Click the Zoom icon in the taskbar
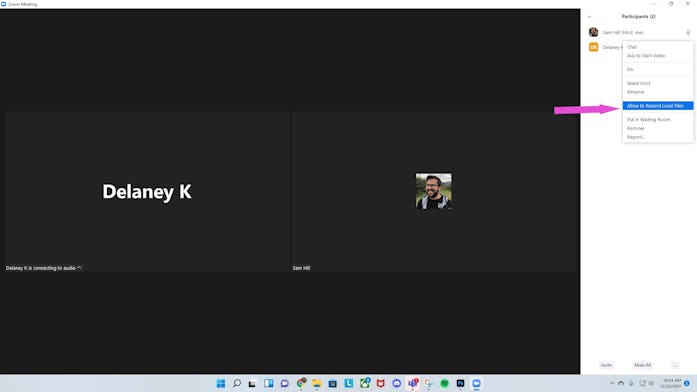 pos(477,384)
